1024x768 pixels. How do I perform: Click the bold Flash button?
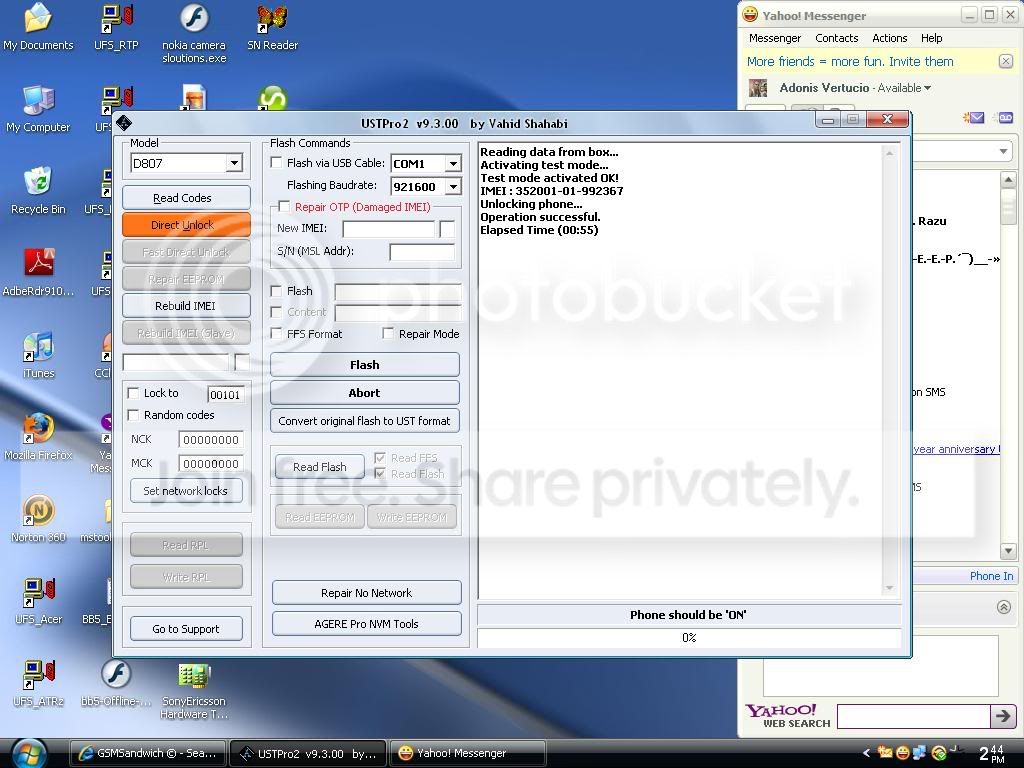pyautogui.click(x=364, y=364)
